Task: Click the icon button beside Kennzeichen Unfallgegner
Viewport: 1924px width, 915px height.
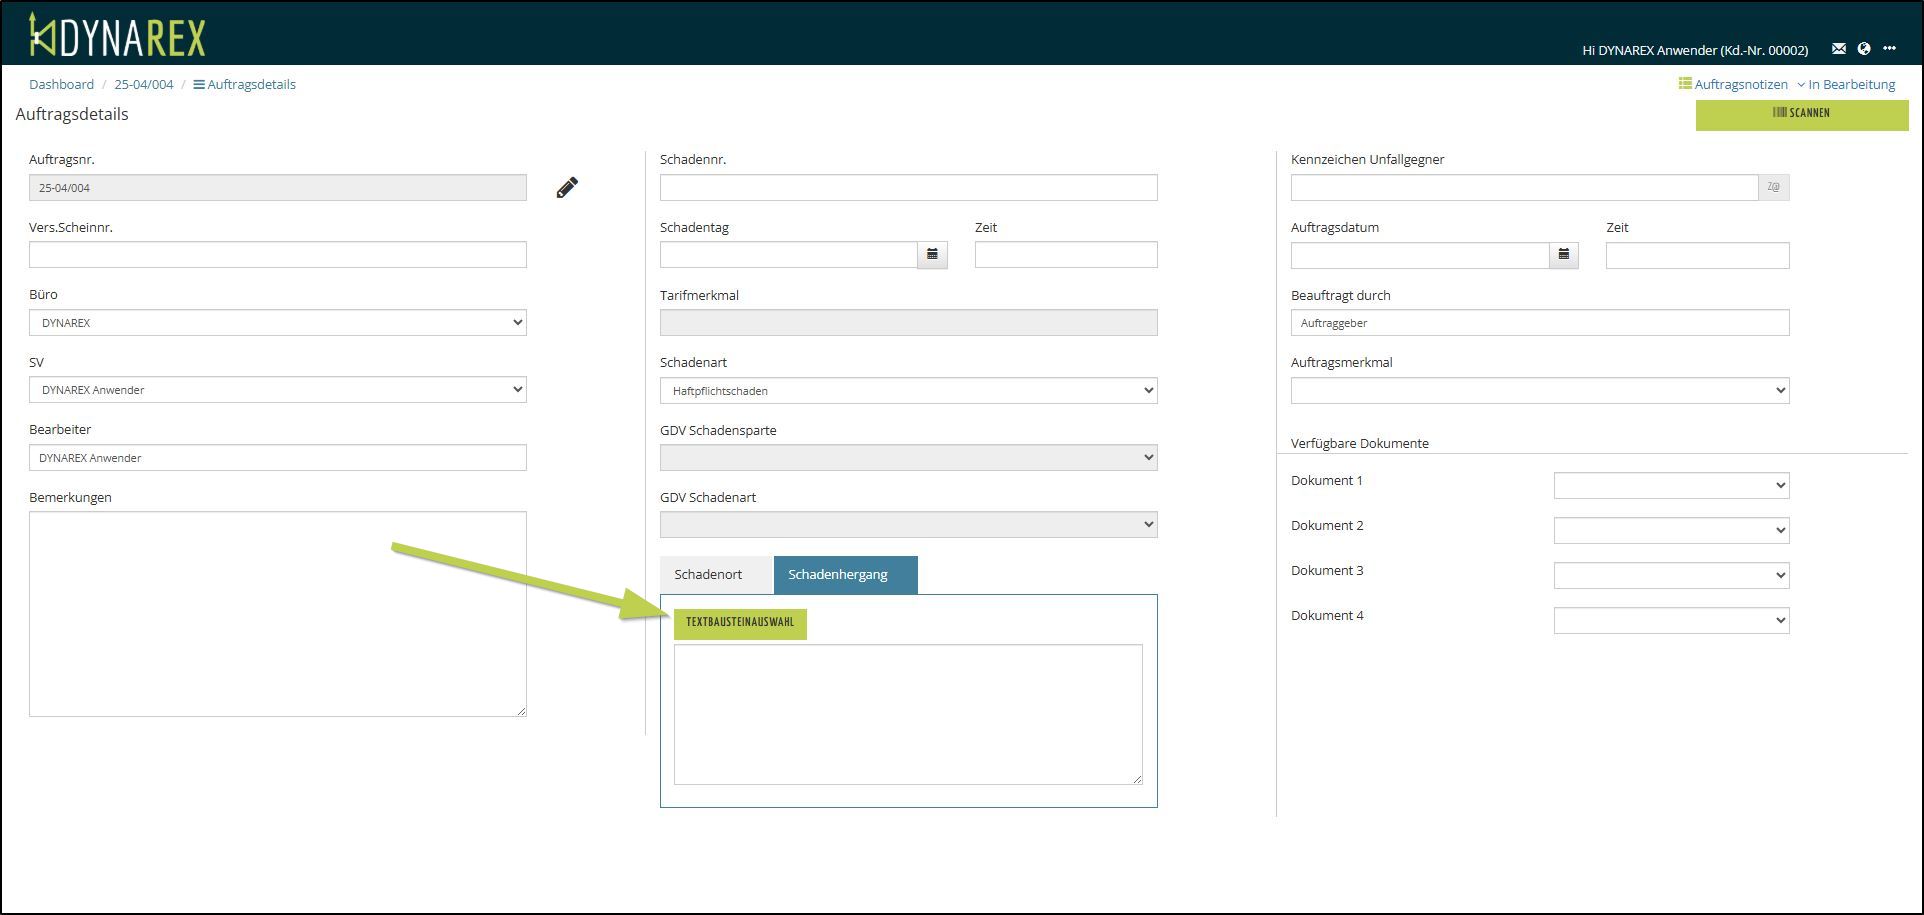Action: (x=1773, y=187)
